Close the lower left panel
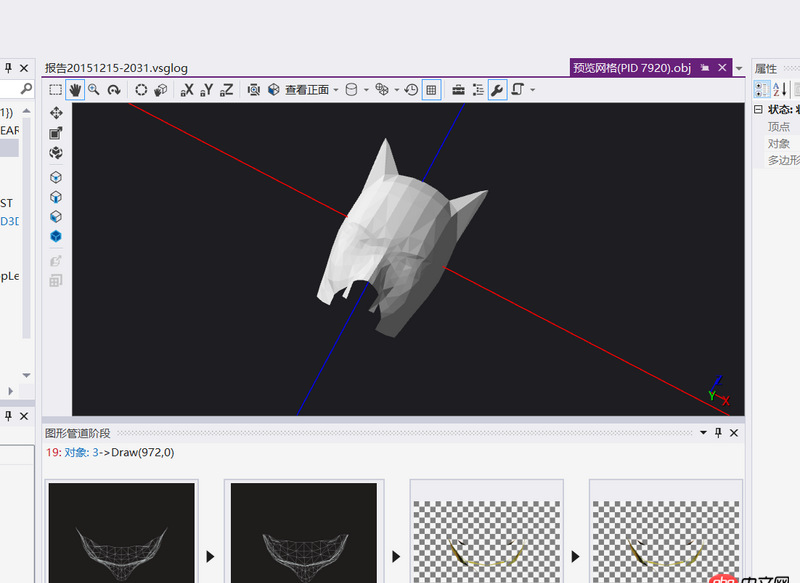Image resolution: width=800 pixels, height=583 pixels. click(24, 416)
